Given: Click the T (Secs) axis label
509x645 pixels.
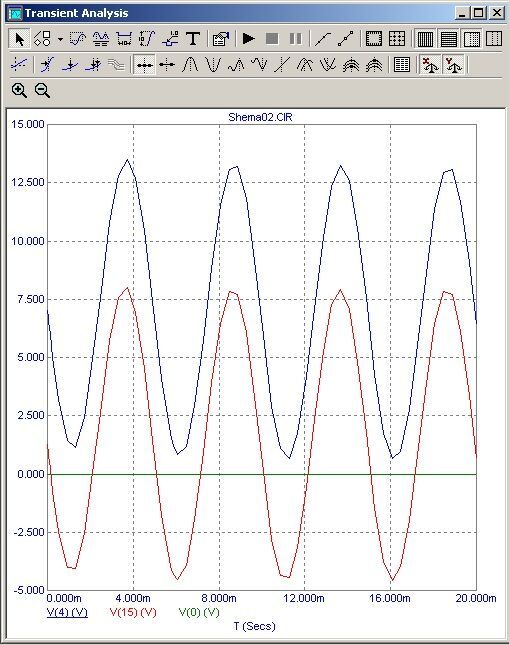Looking at the screenshot, I should click(254, 626).
